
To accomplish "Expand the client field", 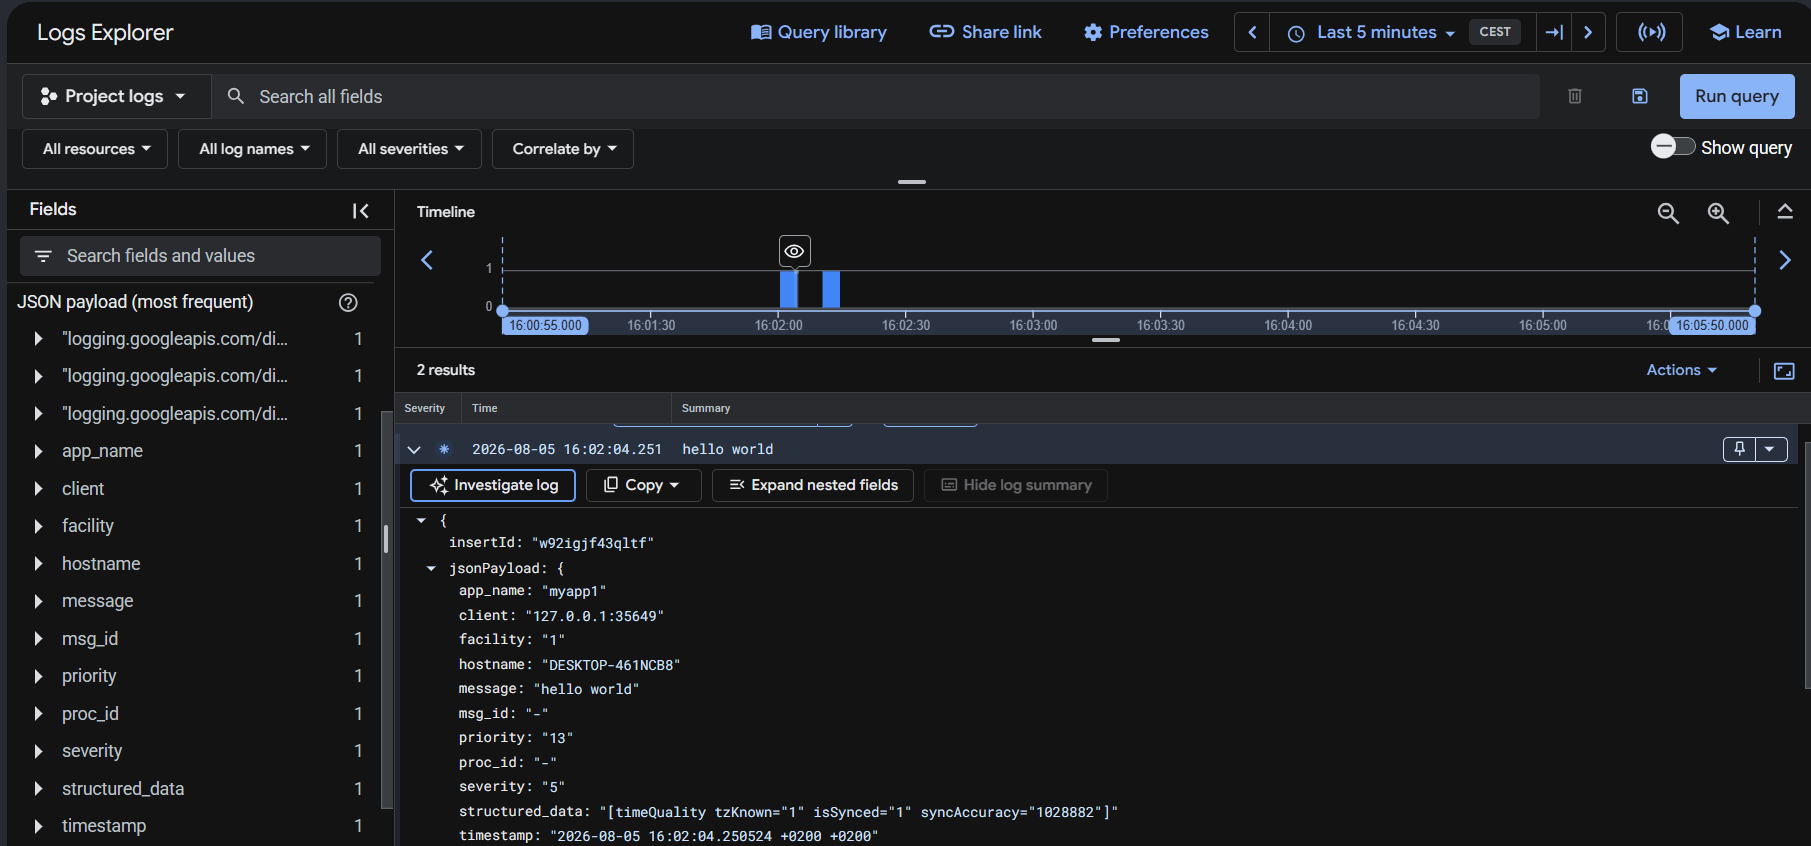I will click(39, 489).
